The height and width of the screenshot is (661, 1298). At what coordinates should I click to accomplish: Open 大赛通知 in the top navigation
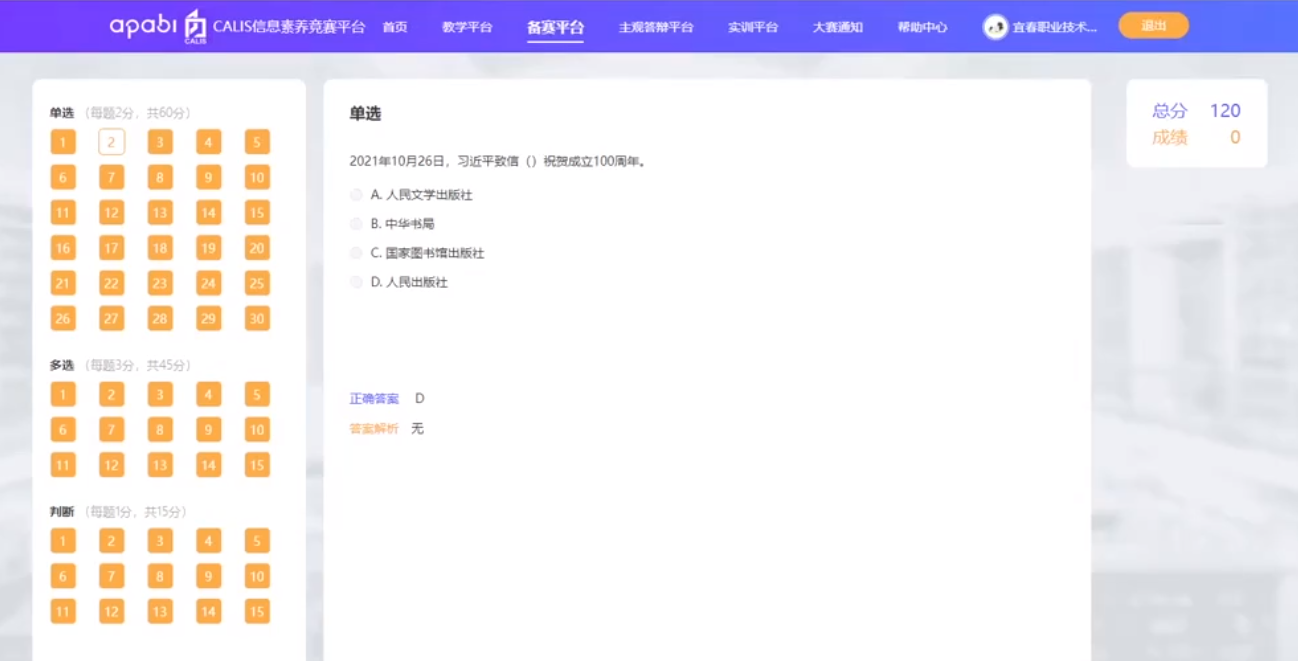838,27
